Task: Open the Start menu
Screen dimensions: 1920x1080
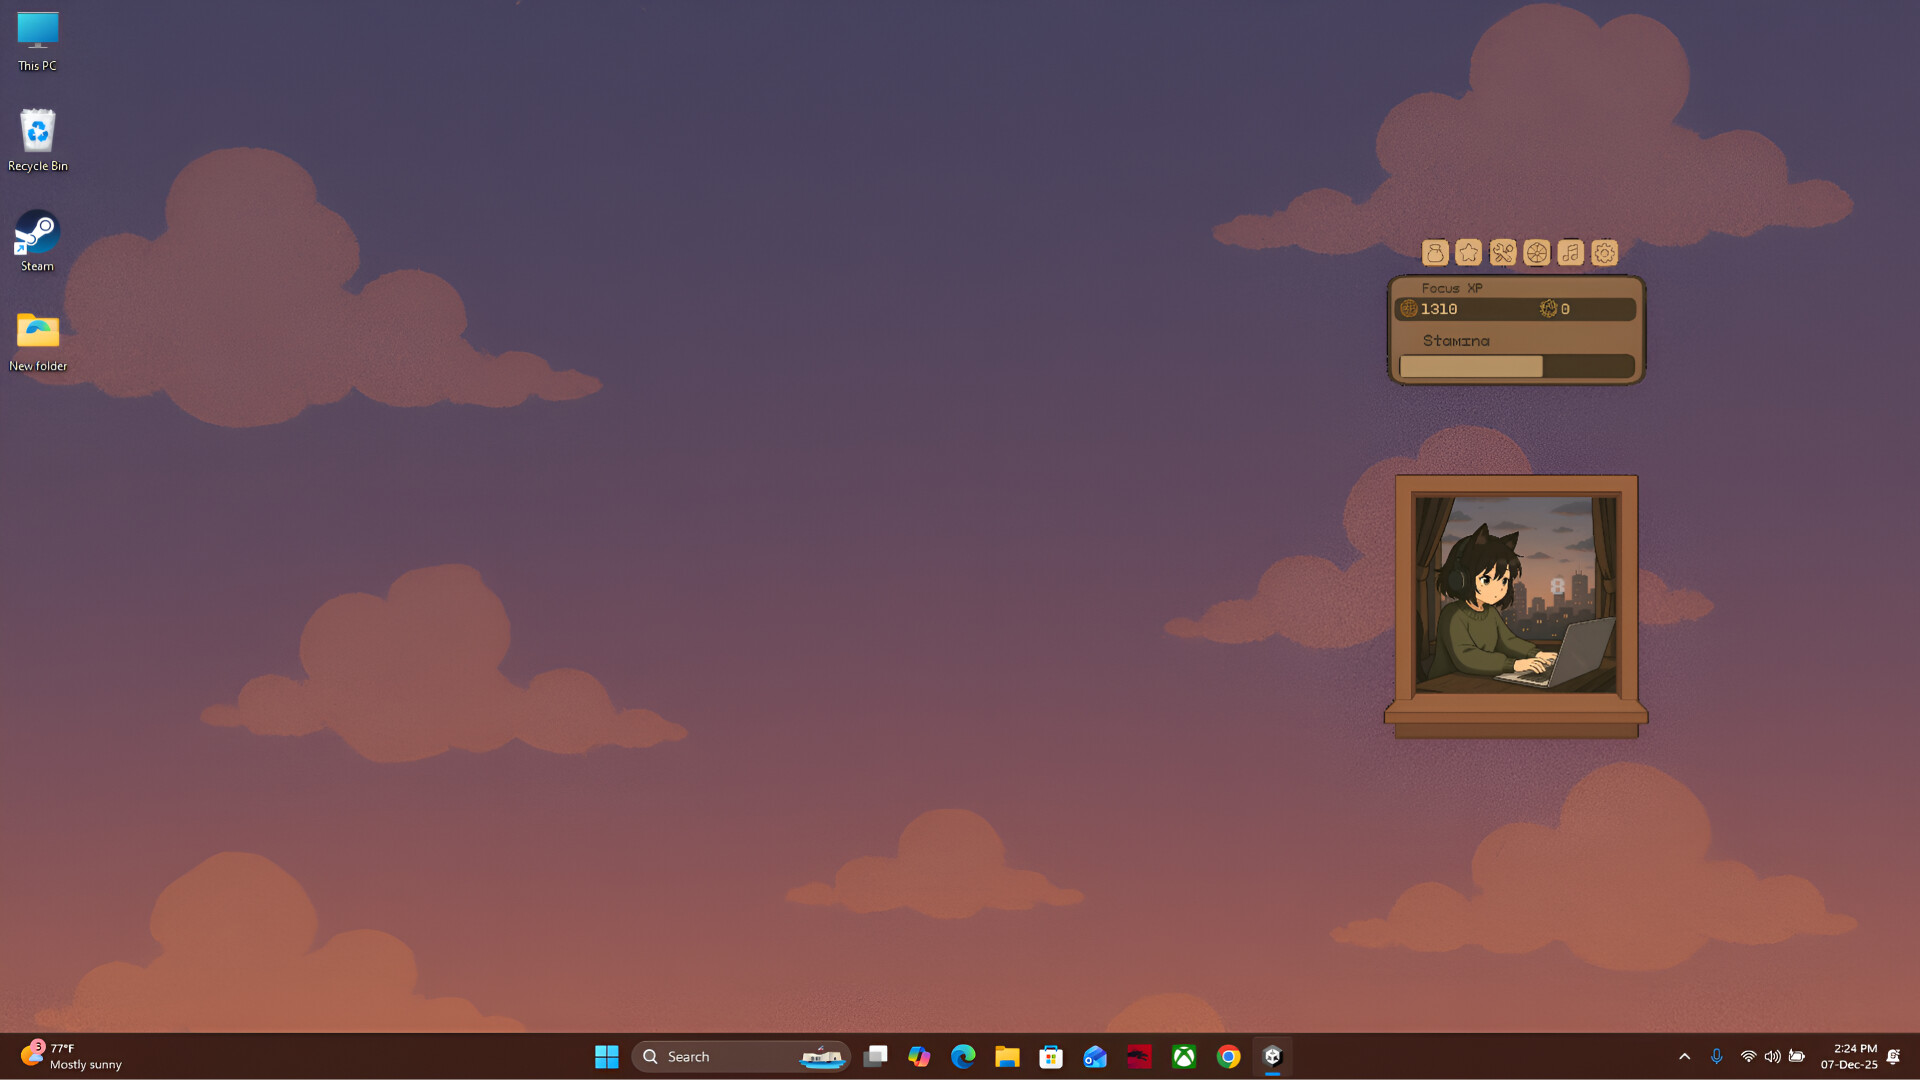Action: pos(606,1056)
